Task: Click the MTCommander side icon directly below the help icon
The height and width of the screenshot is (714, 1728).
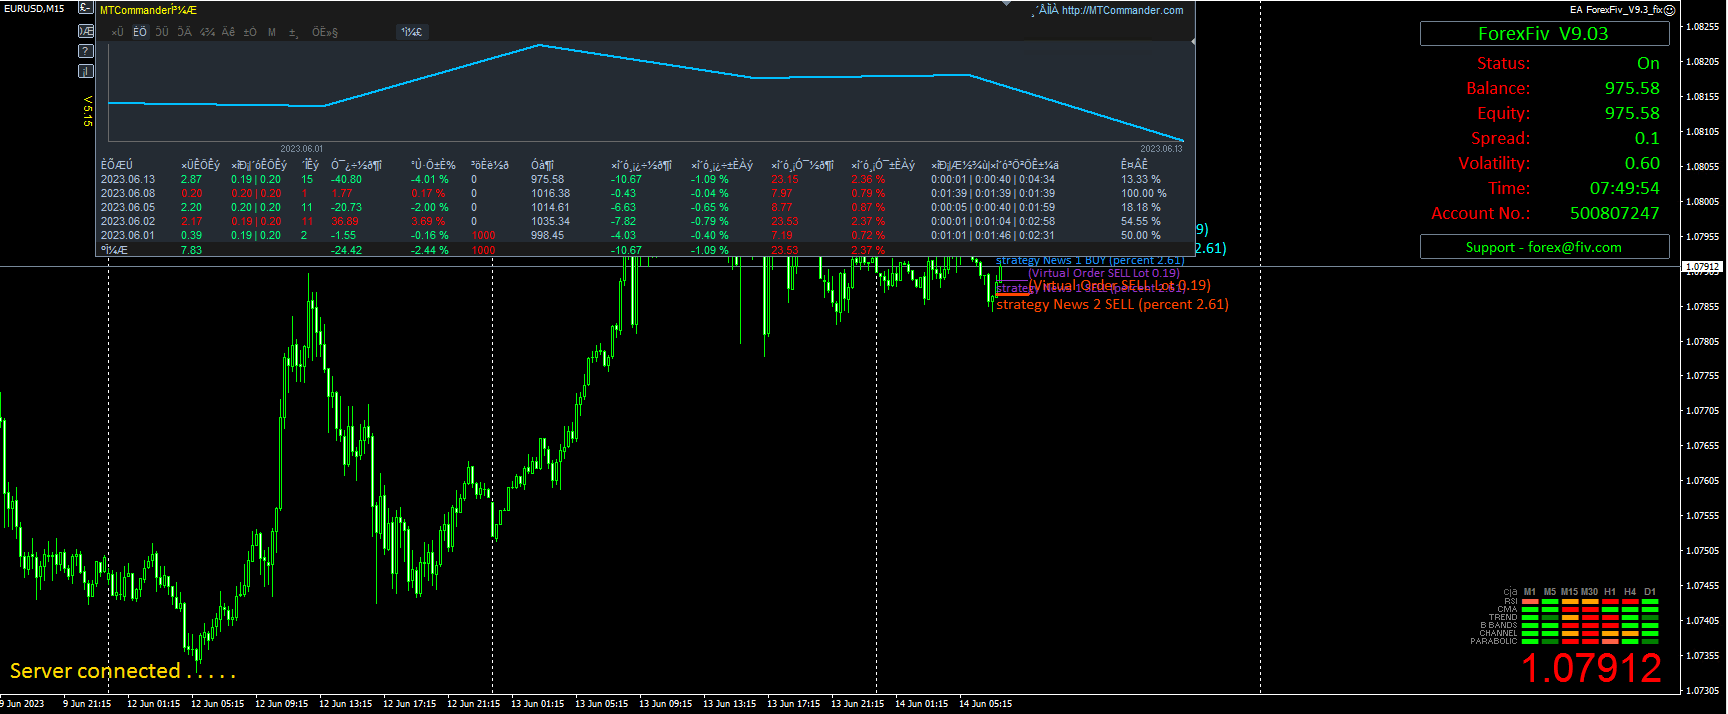Action: tap(86, 71)
